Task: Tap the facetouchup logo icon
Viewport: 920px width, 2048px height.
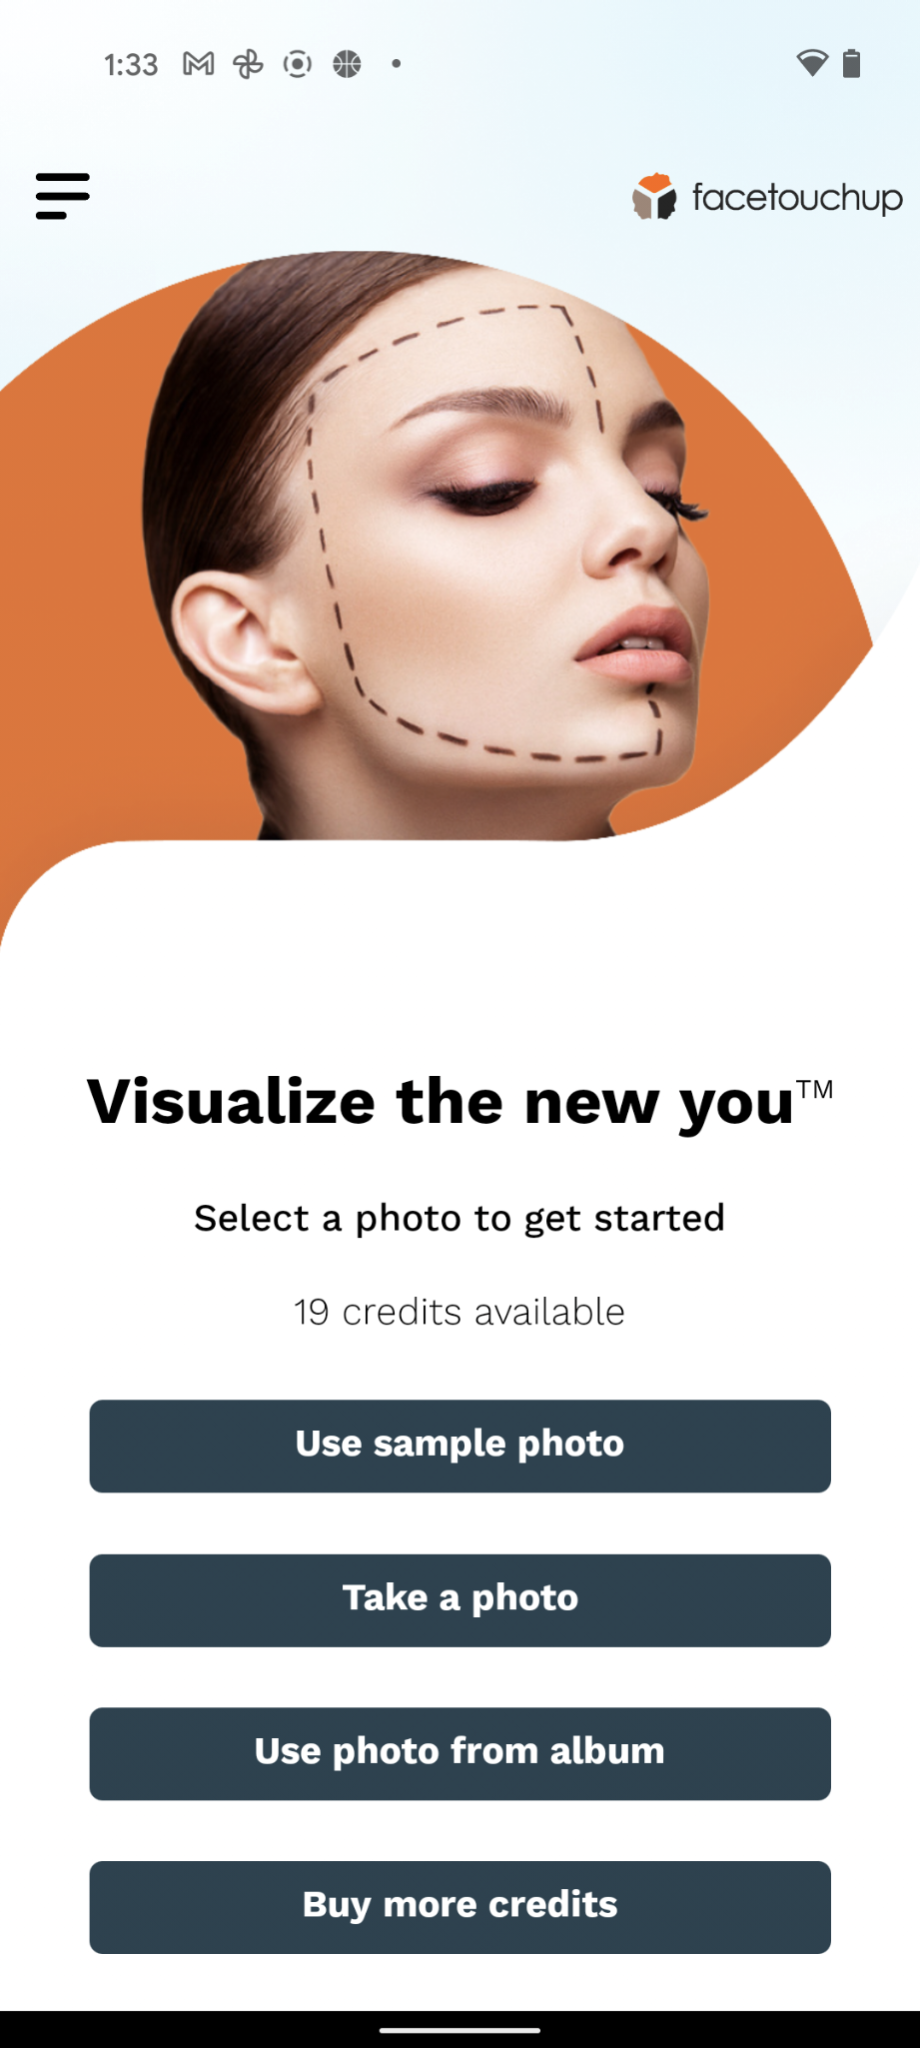Action: tap(655, 196)
